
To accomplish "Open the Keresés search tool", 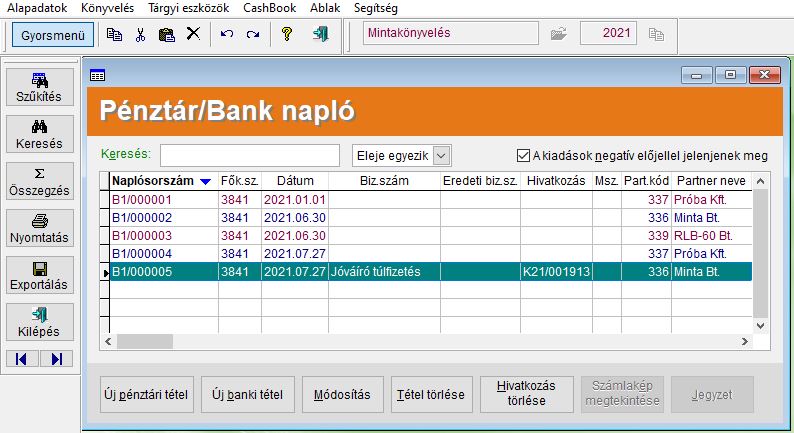I will (39, 134).
